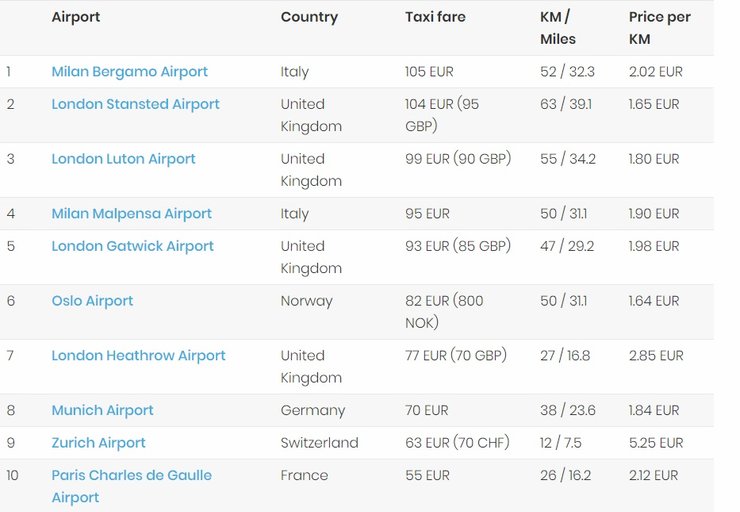Click the Airport column header
740x512 pixels.
pos(76,17)
